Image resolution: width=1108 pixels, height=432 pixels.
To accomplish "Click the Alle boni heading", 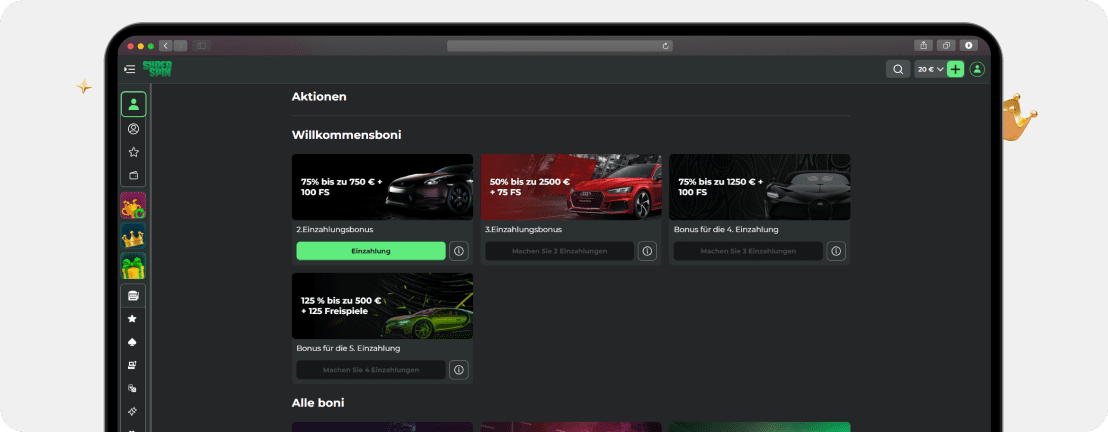I will pyautogui.click(x=318, y=403).
